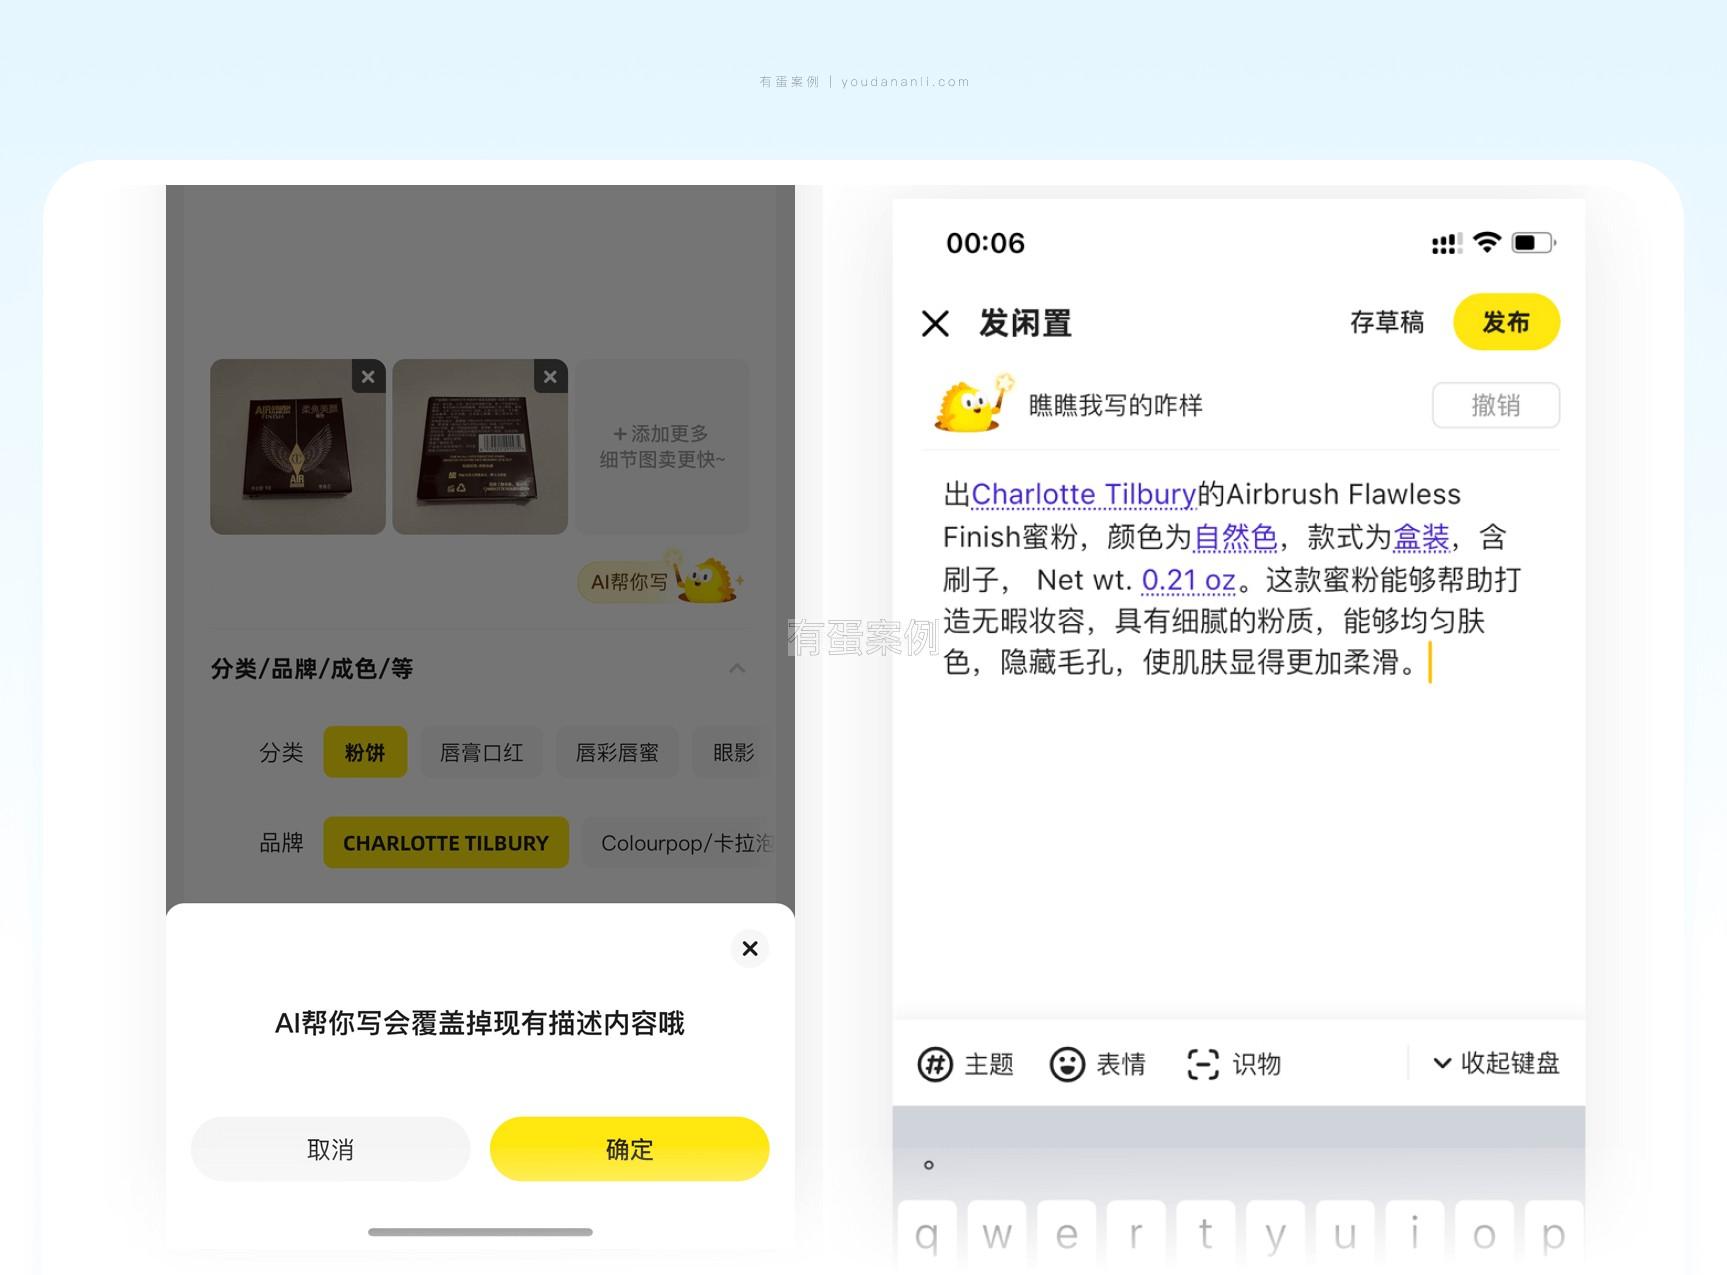Collapse the 分类/品牌/成色/等 section
Screen dimensions: 1727x1275
pyautogui.click(x=737, y=668)
